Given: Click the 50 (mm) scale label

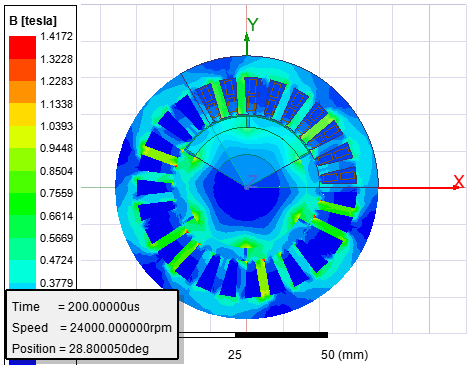Looking at the screenshot, I should coord(344,355).
